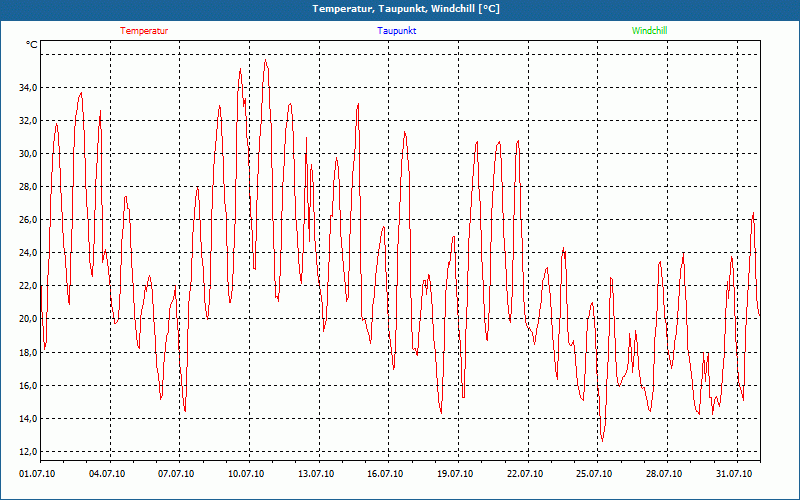
Task: Click the 22.07.10 date label
Action: pyautogui.click(x=525, y=474)
